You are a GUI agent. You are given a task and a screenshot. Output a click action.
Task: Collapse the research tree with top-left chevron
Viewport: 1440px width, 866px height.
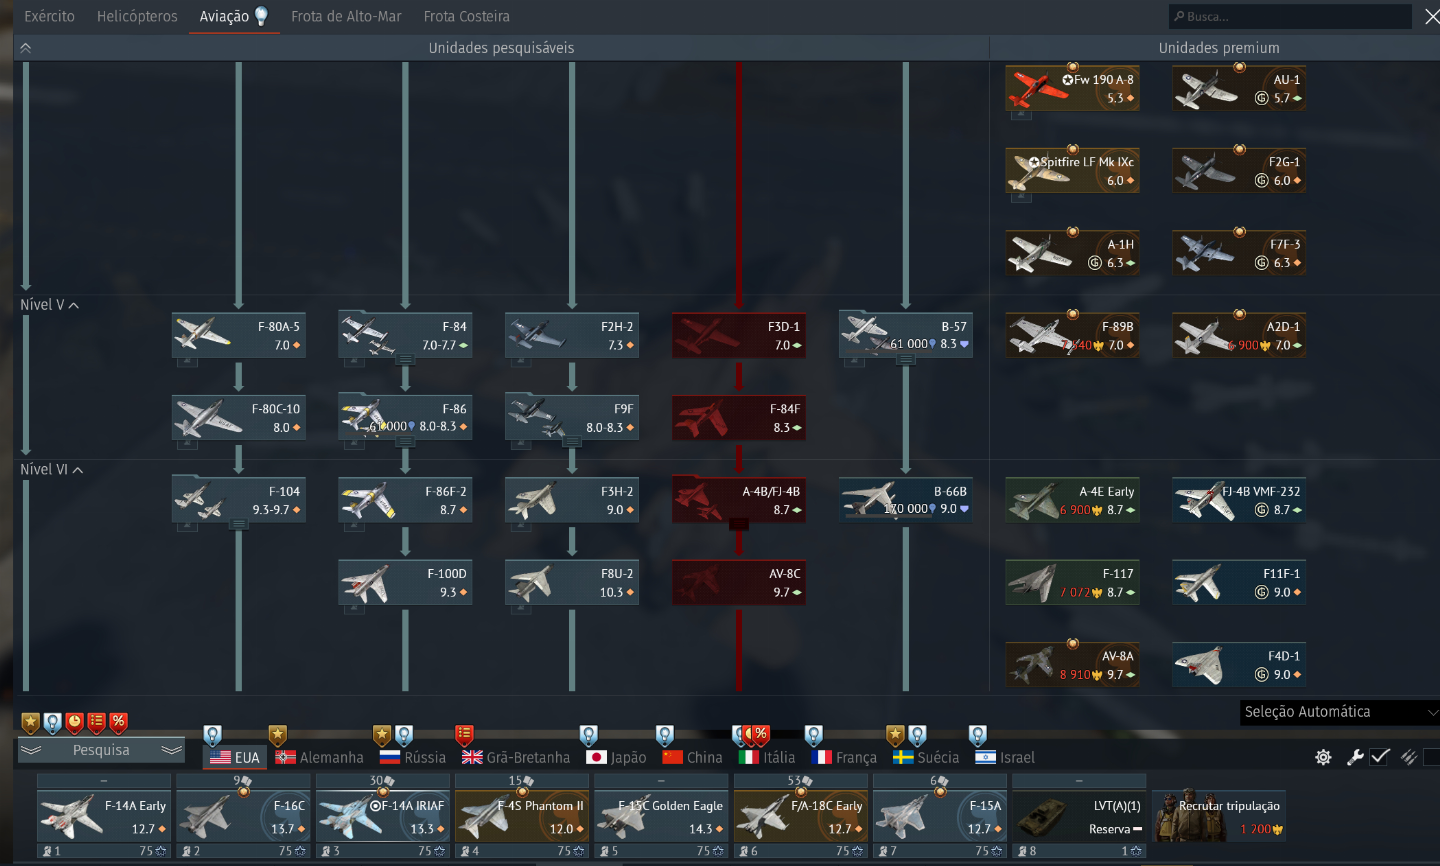point(26,48)
